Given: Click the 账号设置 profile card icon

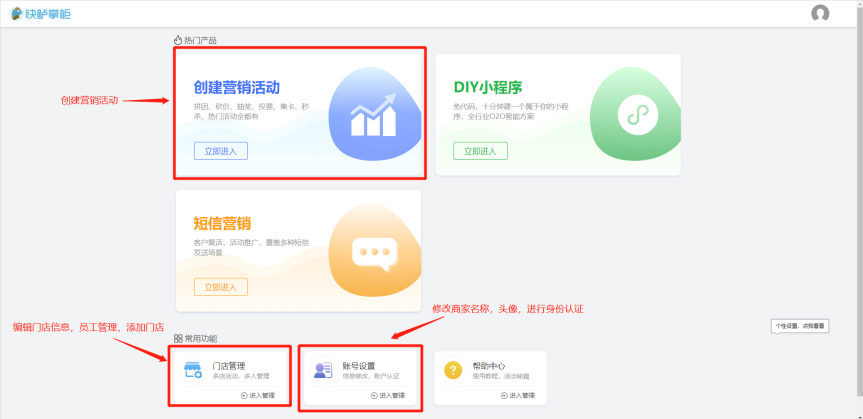Looking at the screenshot, I should [x=323, y=371].
